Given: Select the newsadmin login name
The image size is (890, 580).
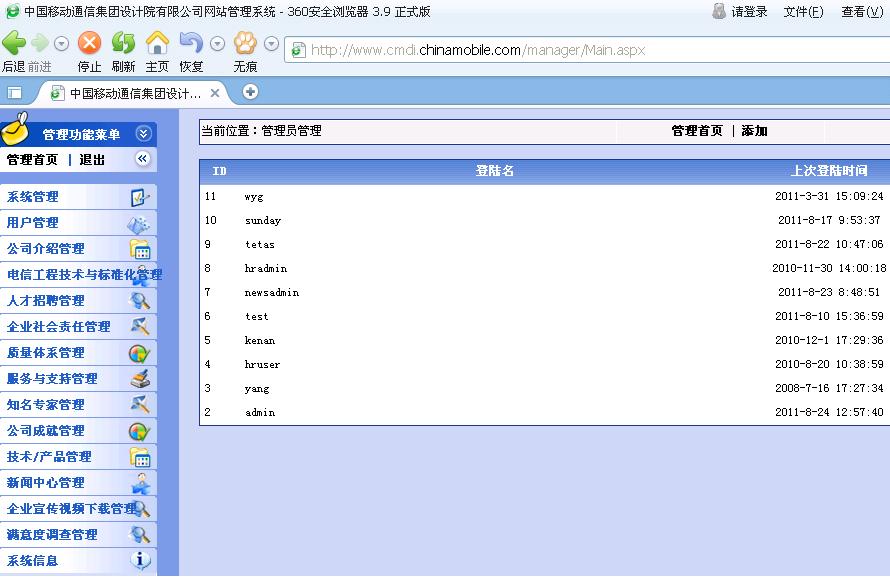Looking at the screenshot, I should (271, 292).
